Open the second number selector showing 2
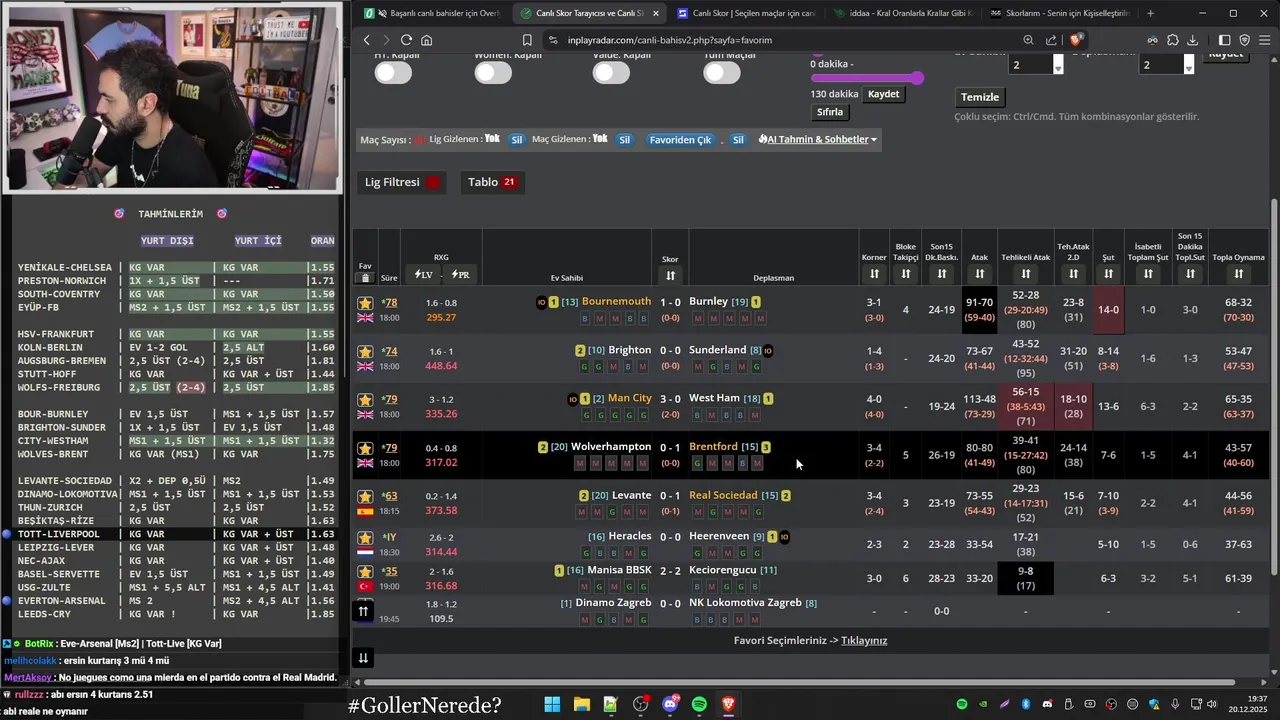The width and height of the screenshot is (1280, 720). tap(1167, 64)
